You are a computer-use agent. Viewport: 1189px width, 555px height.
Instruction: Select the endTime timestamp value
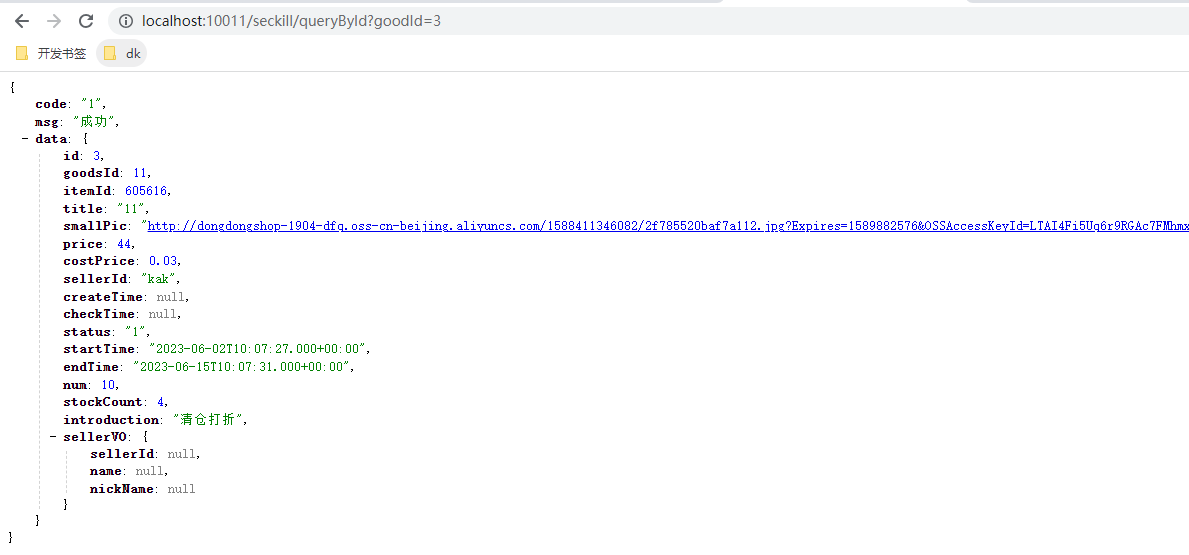coord(243,367)
